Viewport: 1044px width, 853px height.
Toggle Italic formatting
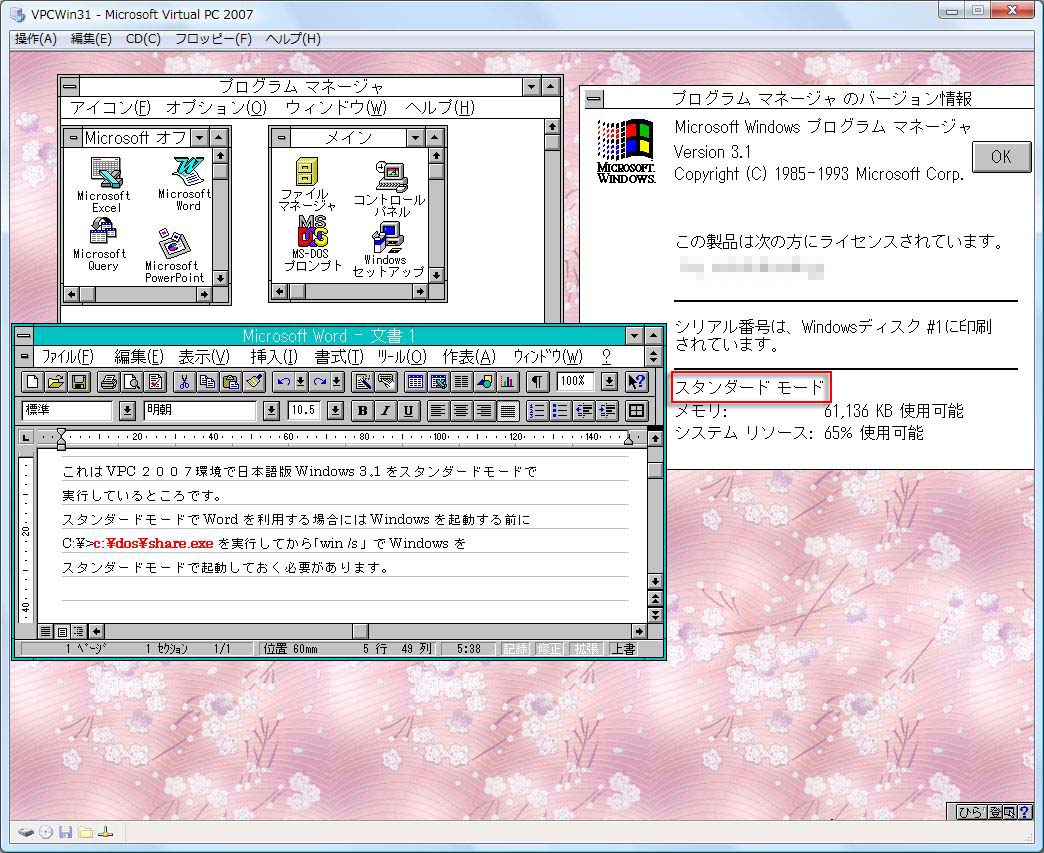tap(386, 411)
